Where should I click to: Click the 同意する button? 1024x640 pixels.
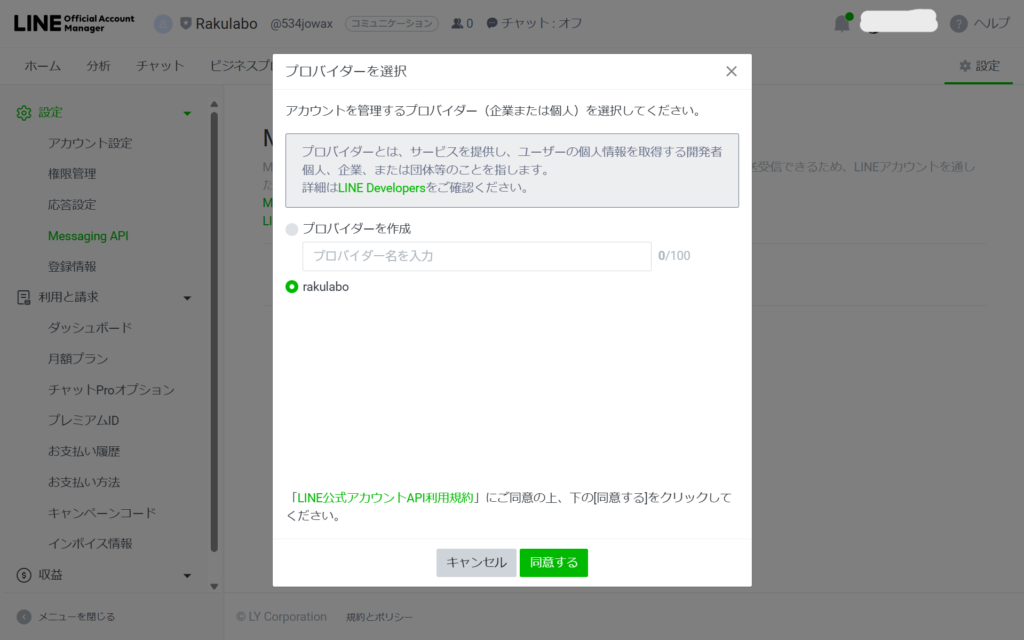(553, 562)
